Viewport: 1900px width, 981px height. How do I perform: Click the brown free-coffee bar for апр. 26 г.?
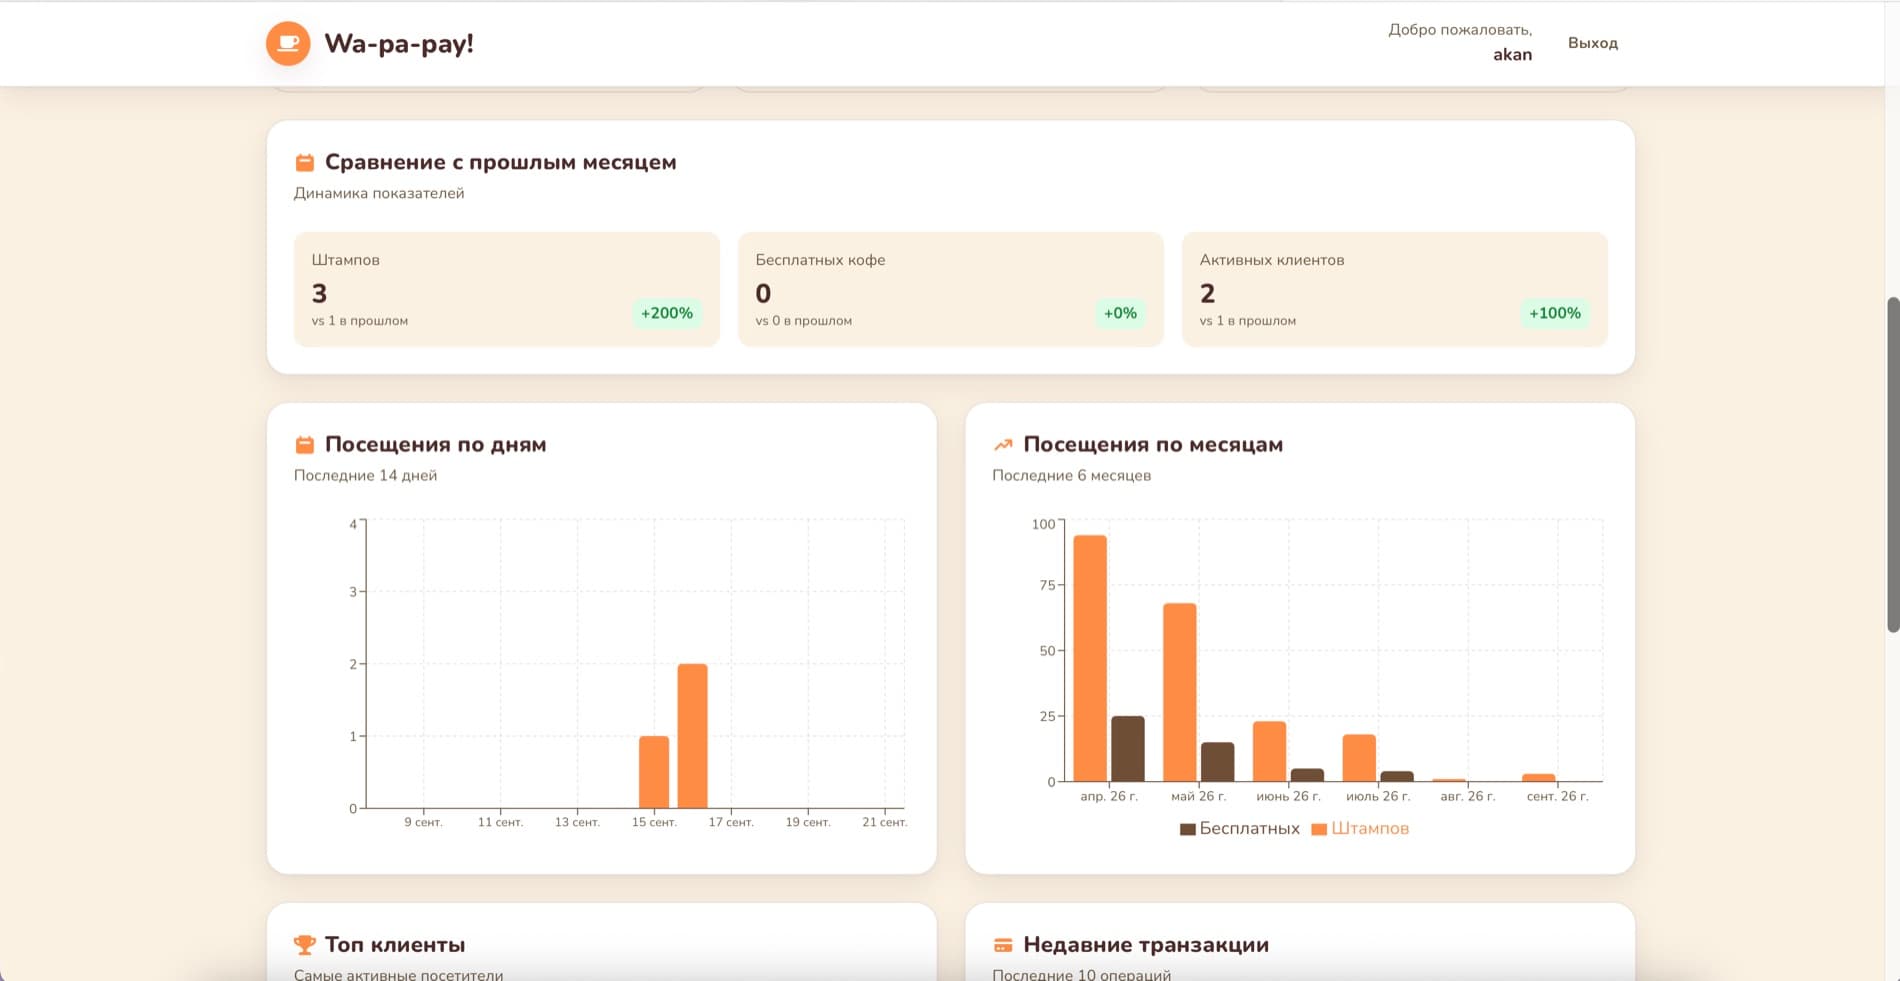click(x=1128, y=749)
